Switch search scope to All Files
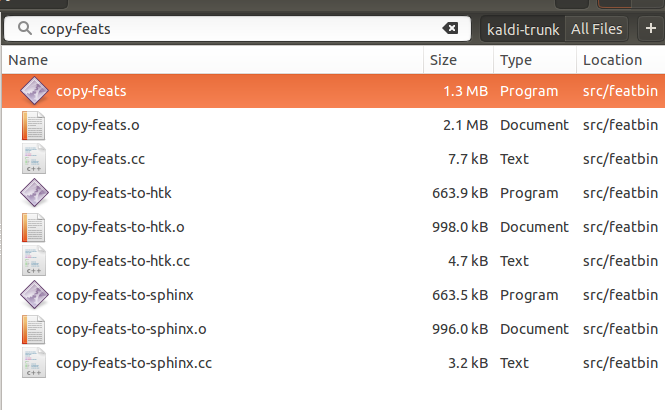The height and width of the screenshot is (410, 665). (x=596, y=29)
